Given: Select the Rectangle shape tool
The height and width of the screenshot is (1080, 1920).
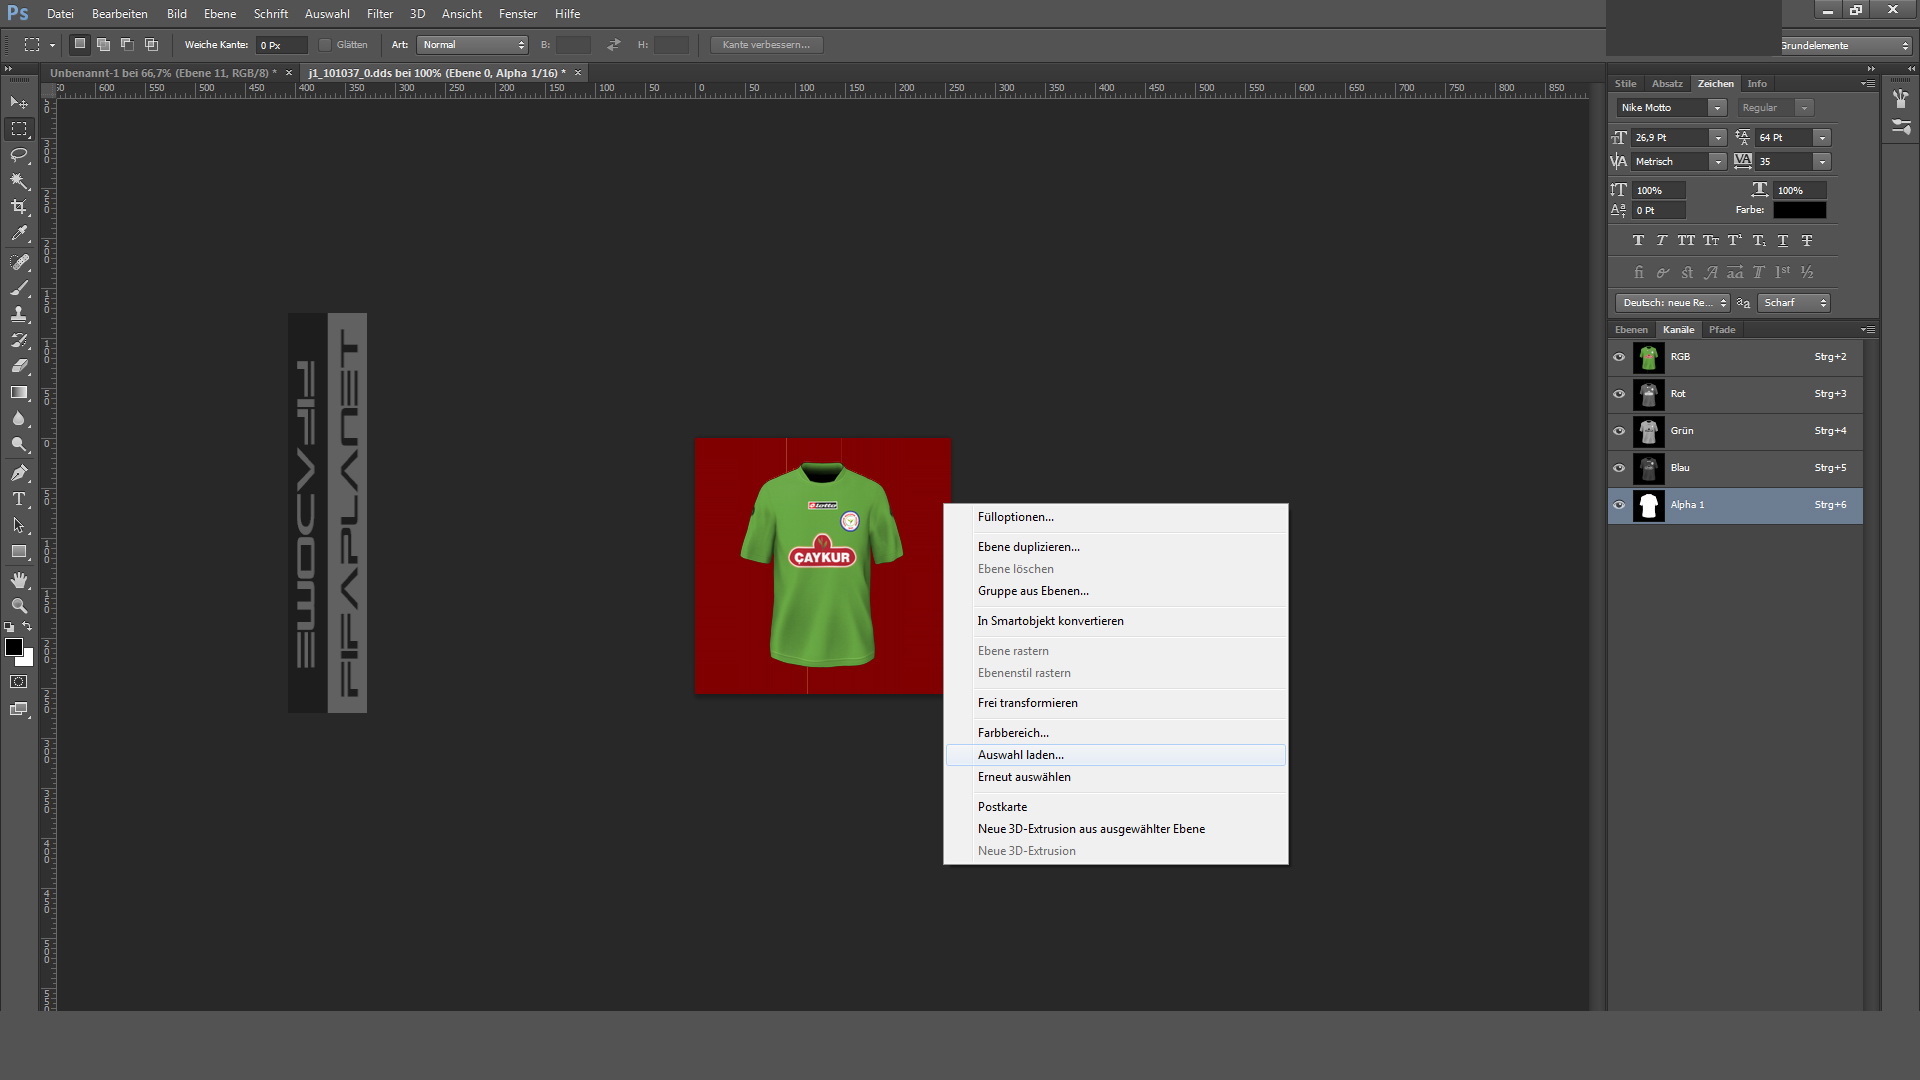Looking at the screenshot, I should point(19,552).
